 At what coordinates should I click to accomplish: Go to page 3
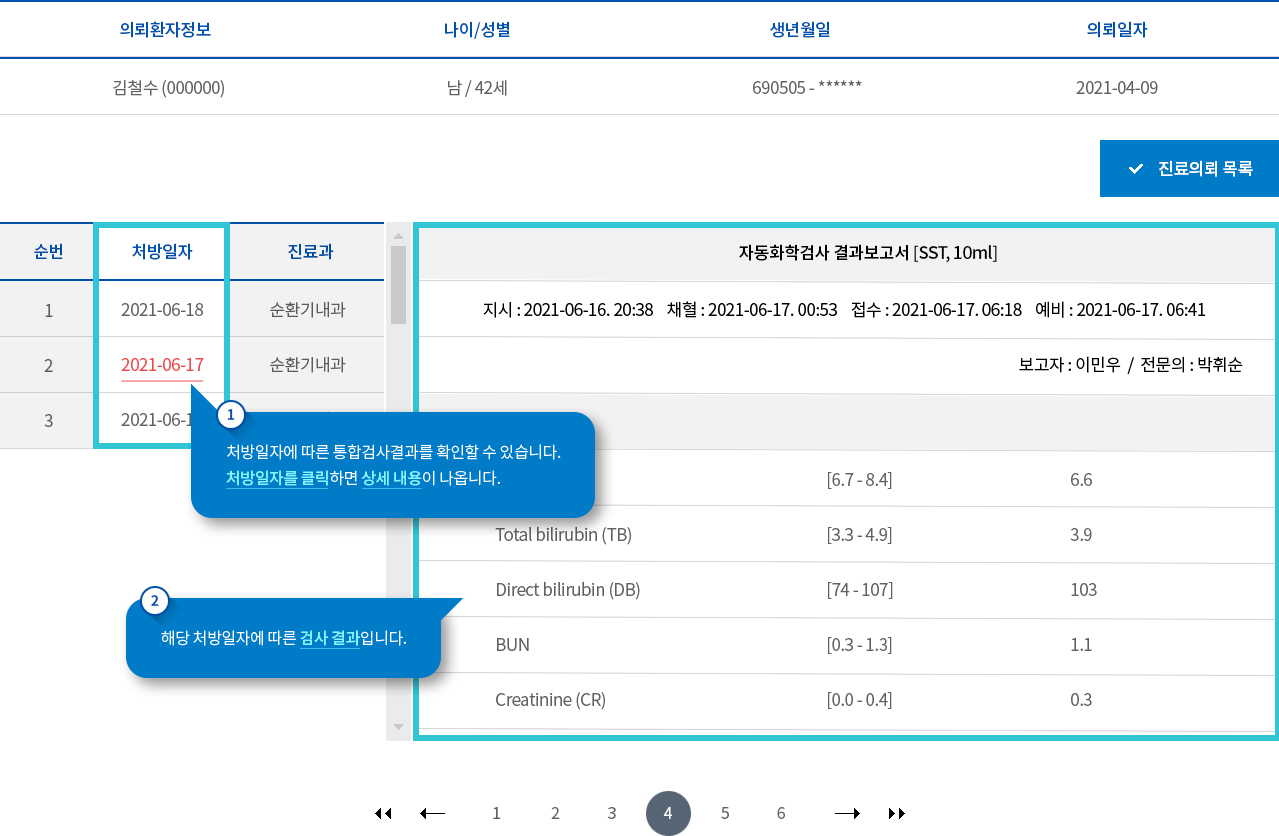[612, 813]
